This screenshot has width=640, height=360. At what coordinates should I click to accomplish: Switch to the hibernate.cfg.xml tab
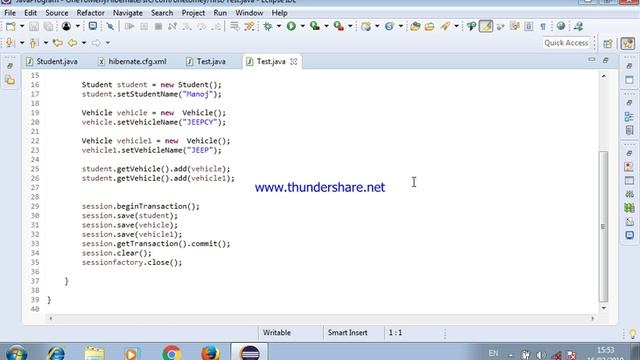133,62
